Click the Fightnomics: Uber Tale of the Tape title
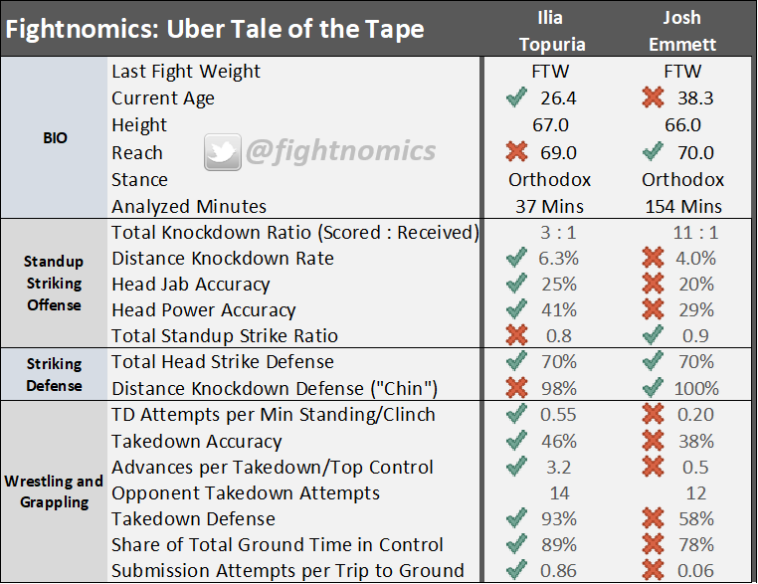Screen dimensions: 758x584 pos(215,29)
